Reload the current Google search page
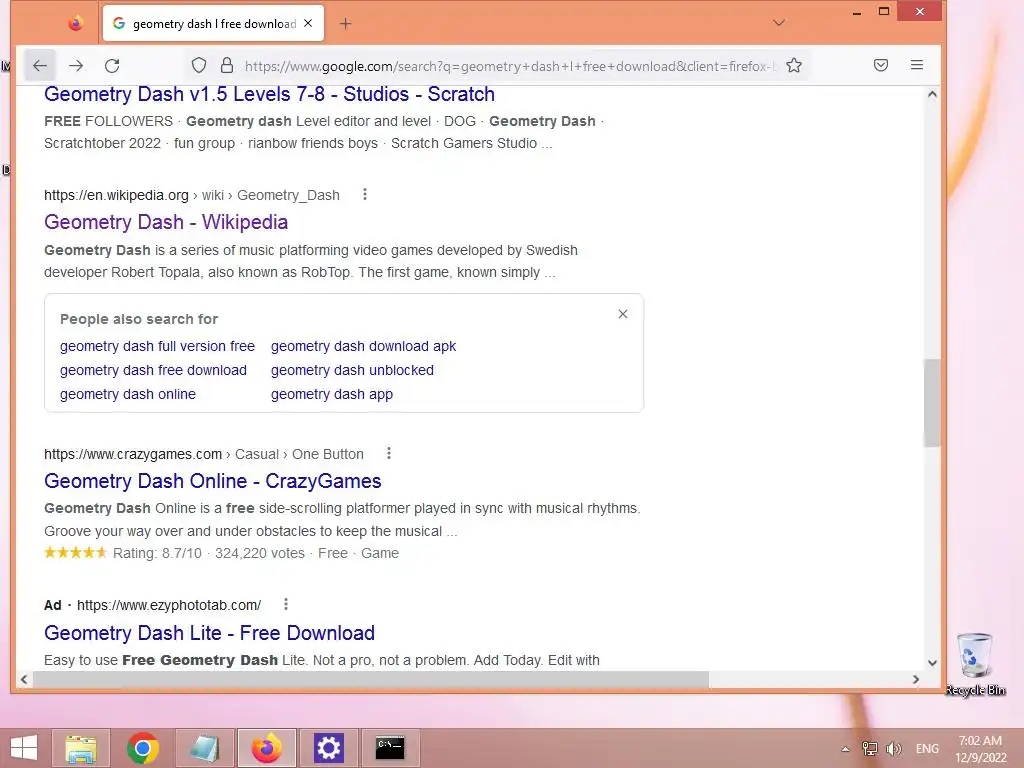The width and height of the screenshot is (1024, 768). coord(112,65)
